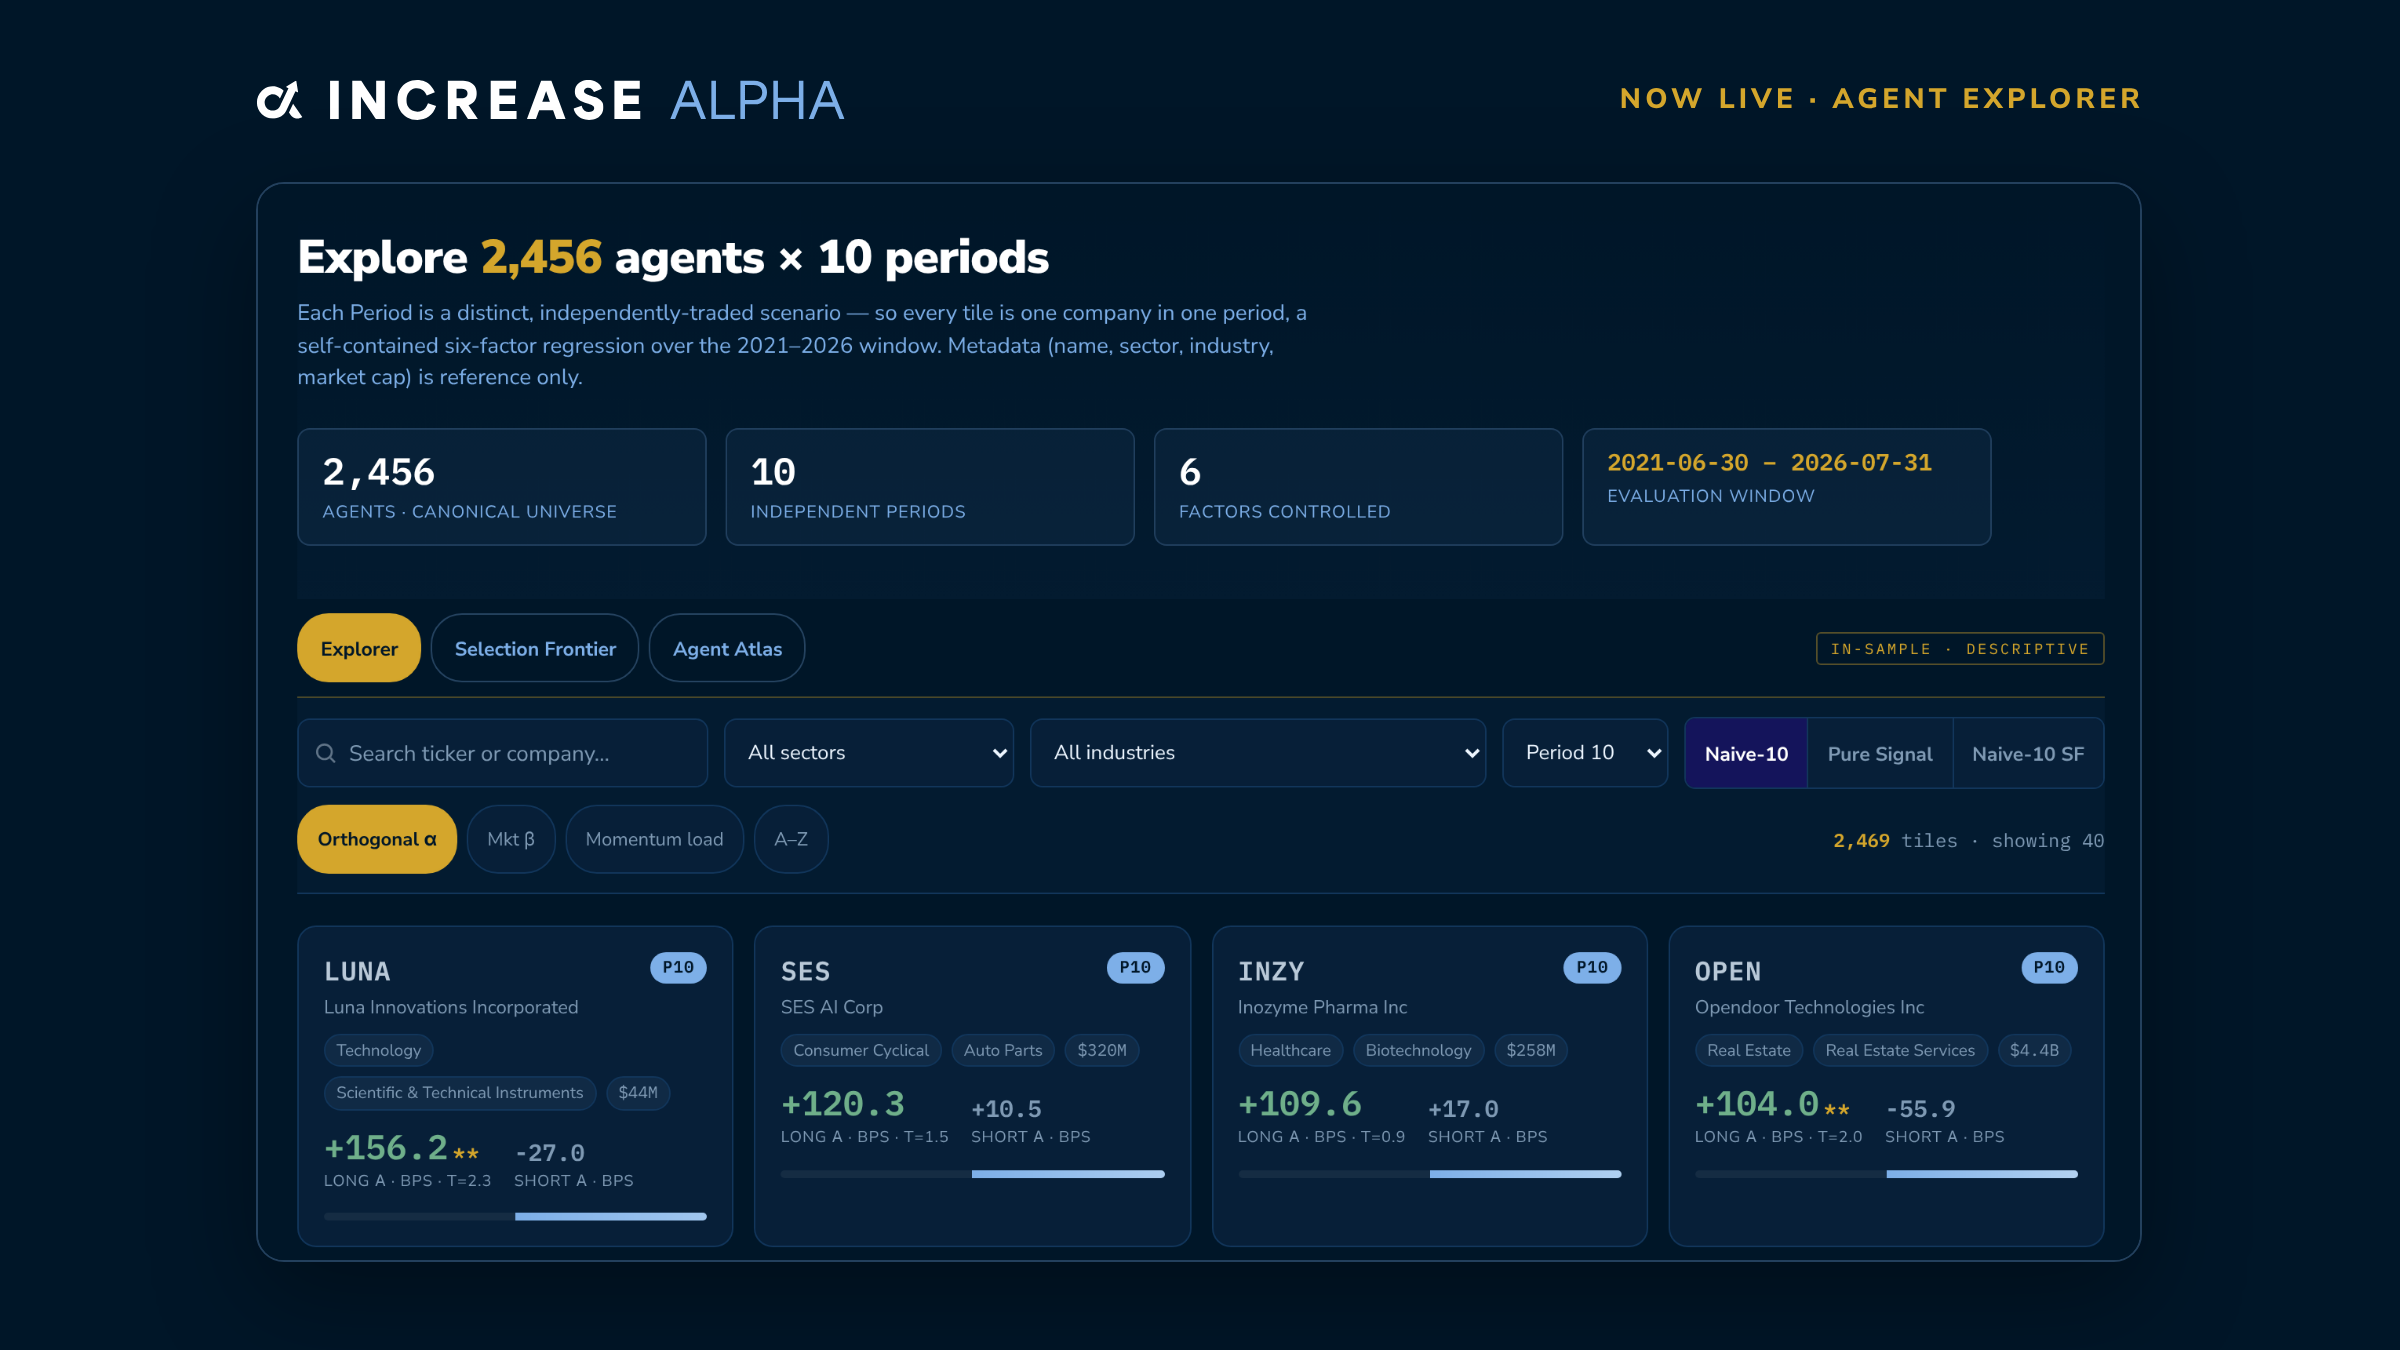The height and width of the screenshot is (1350, 2400).
Task: Sort by Mkt β
Action: pyautogui.click(x=511, y=839)
